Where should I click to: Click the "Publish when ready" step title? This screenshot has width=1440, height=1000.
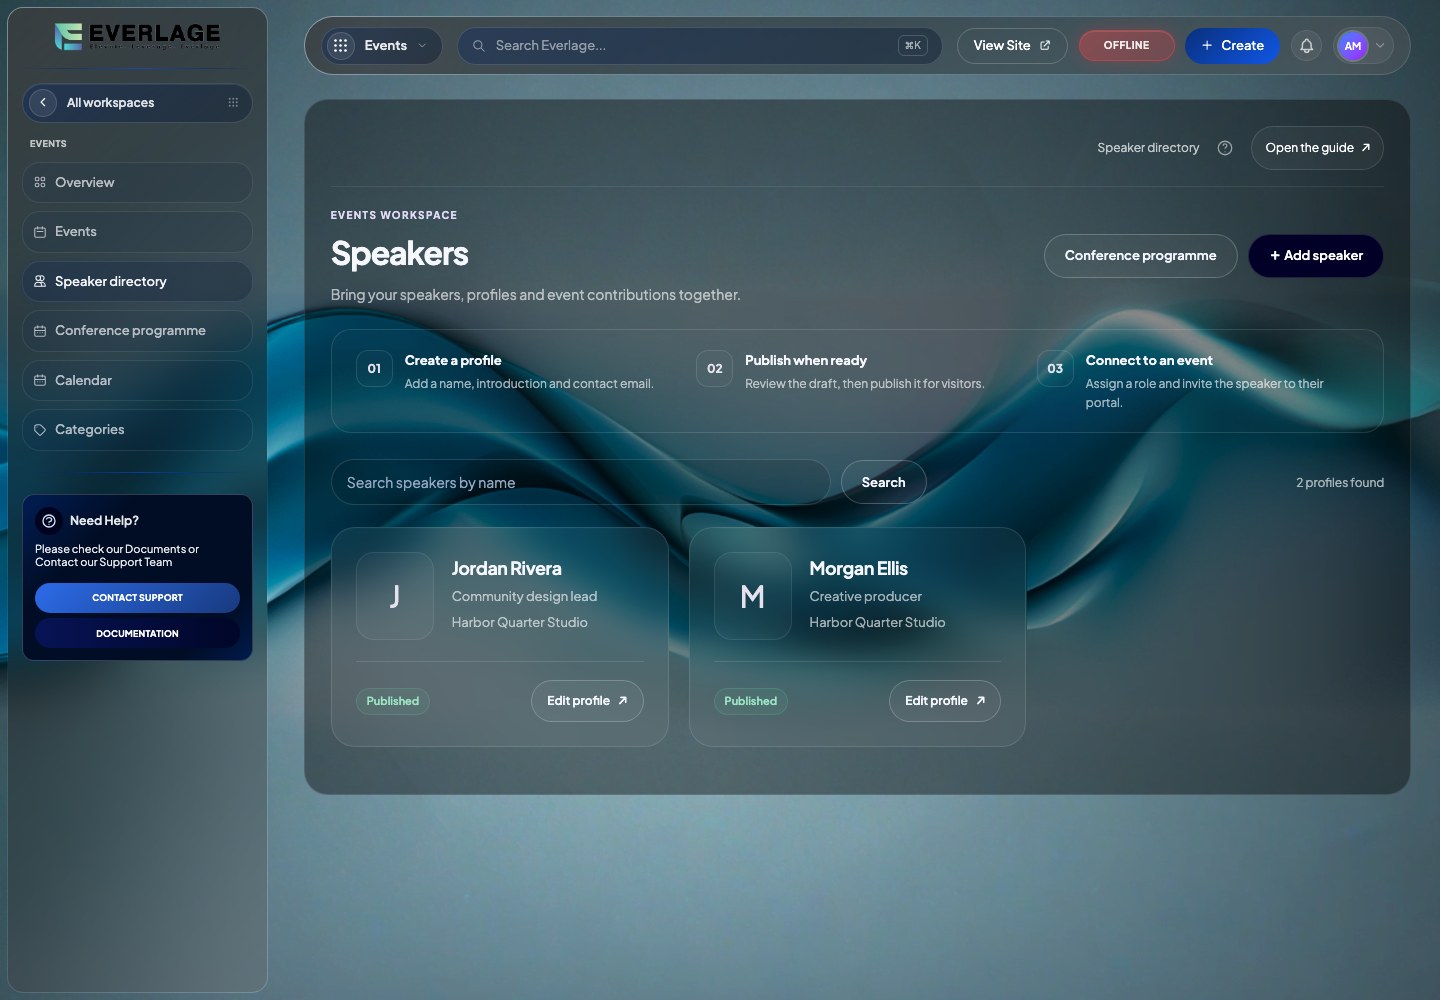coord(806,360)
